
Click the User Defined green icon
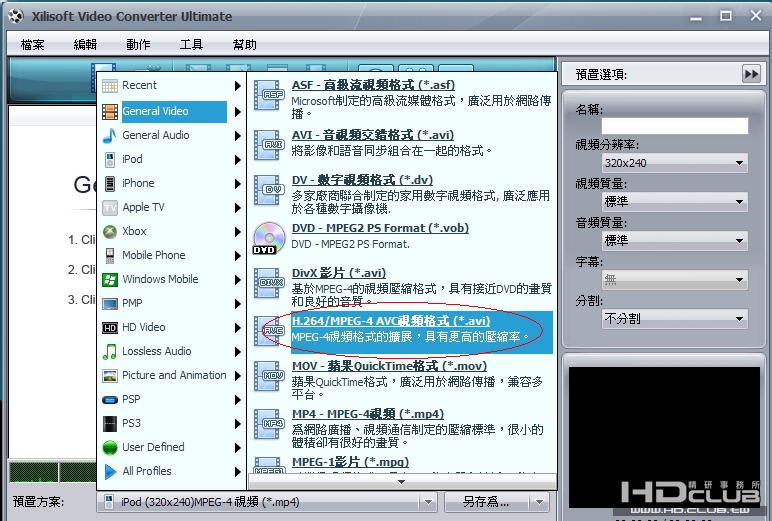coord(110,448)
